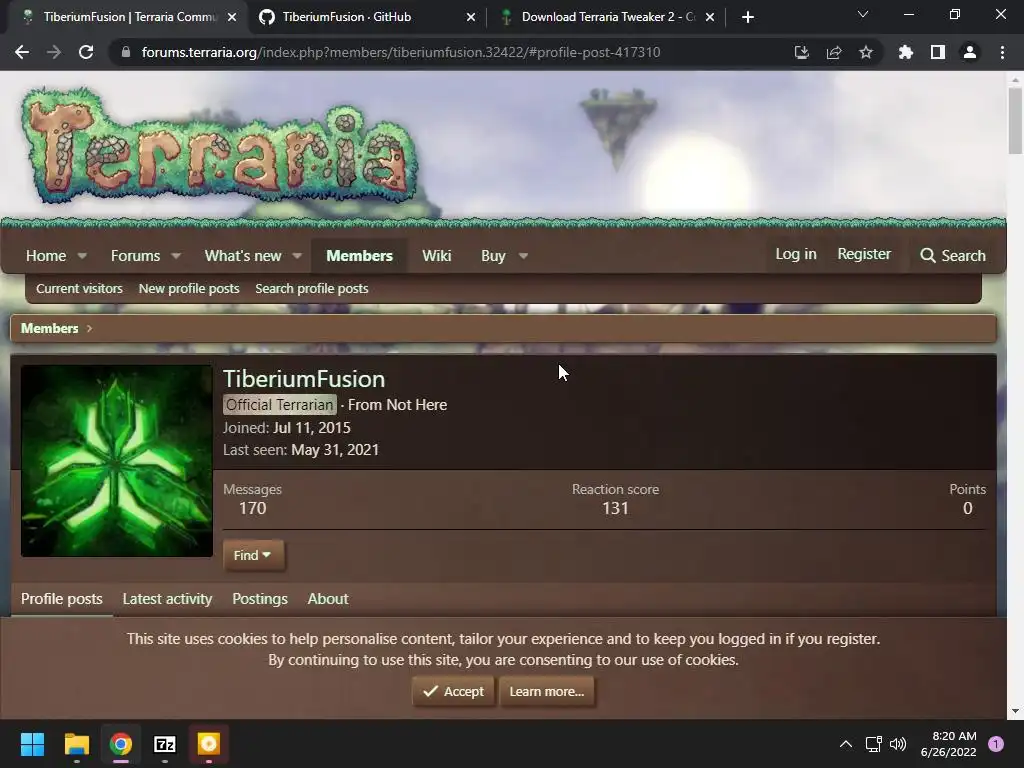1024x768 pixels.
Task: Click the Members breadcrumb
Action: tap(50, 328)
